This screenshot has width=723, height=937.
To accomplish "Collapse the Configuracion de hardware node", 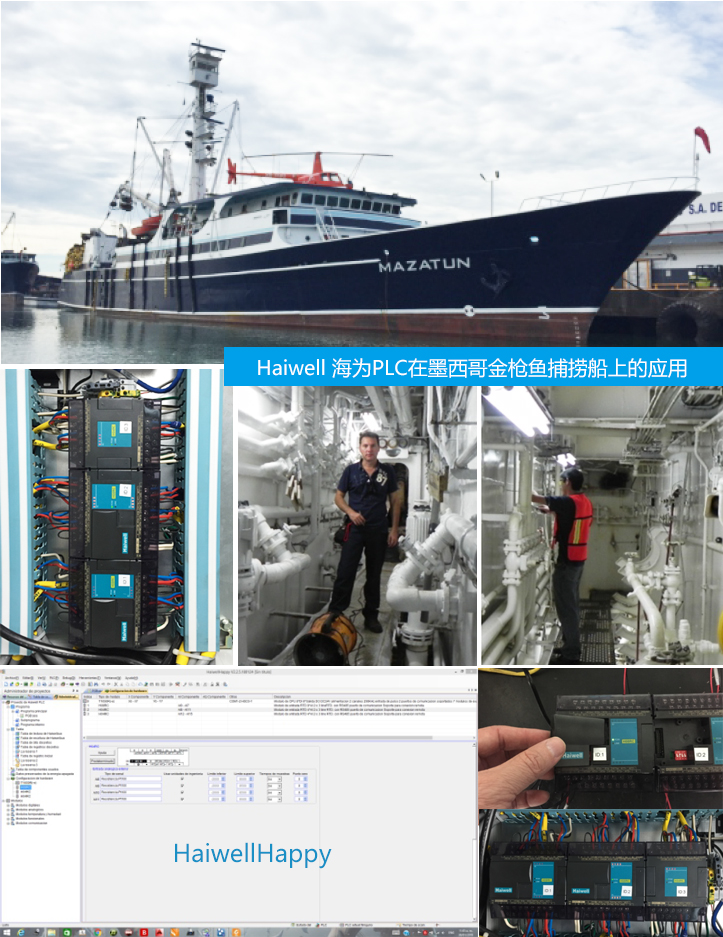I will click(8, 778).
